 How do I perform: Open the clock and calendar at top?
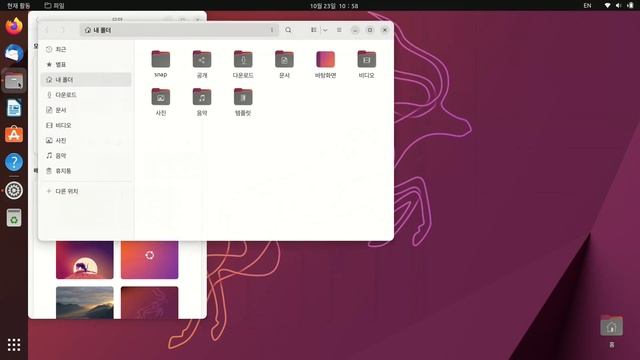click(x=334, y=6)
